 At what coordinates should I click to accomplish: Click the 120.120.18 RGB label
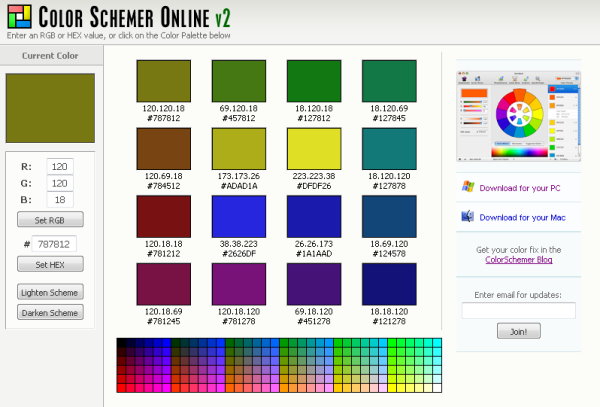click(x=163, y=109)
